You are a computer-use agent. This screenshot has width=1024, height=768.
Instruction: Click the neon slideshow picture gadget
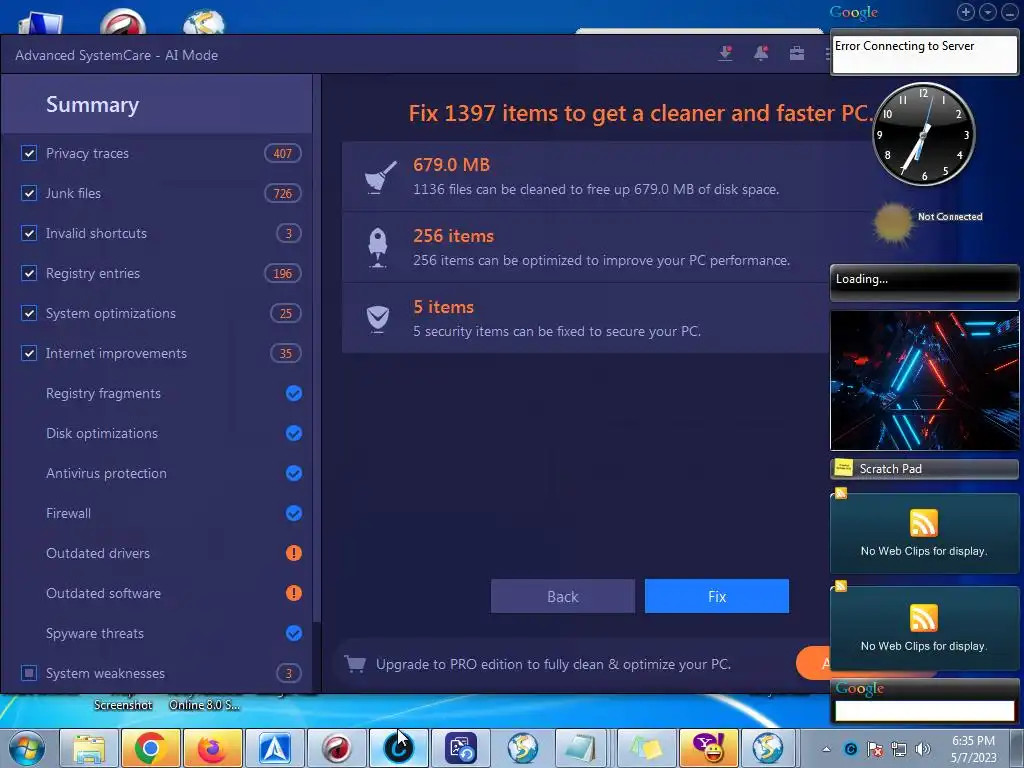(x=925, y=380)
